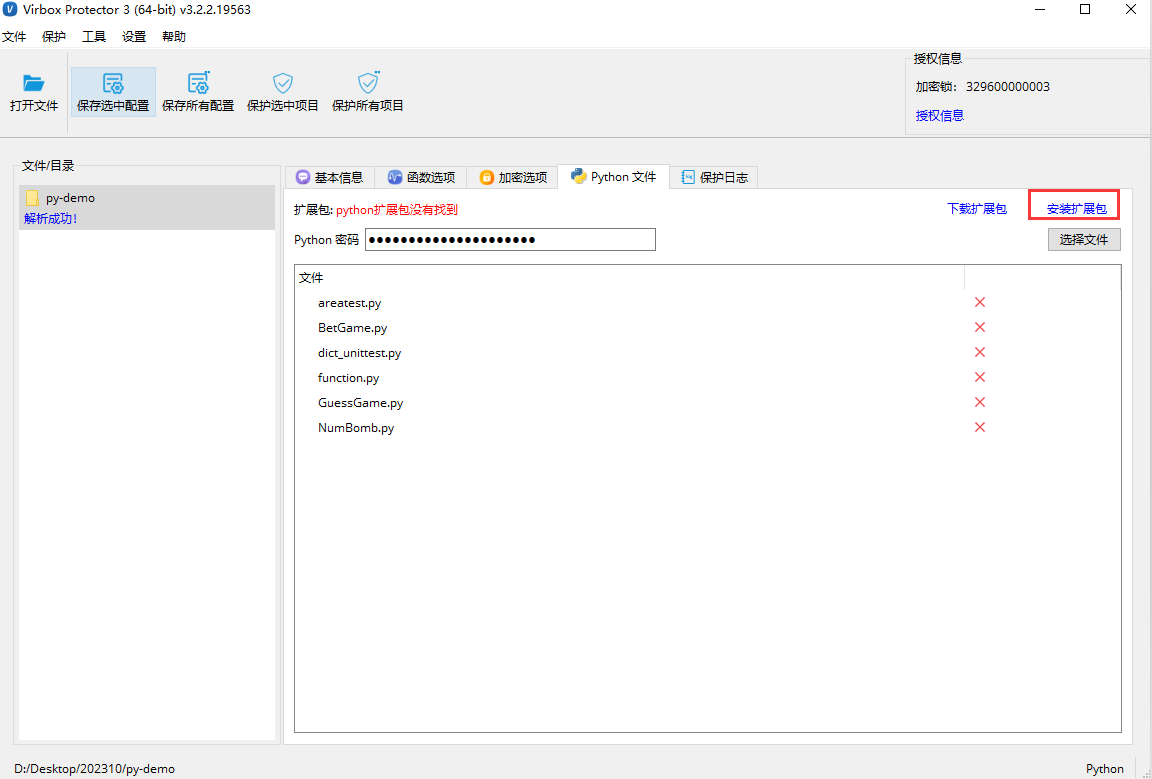
Task: Switch to the 加密选项 tab
Action: (x=513, y=177)
